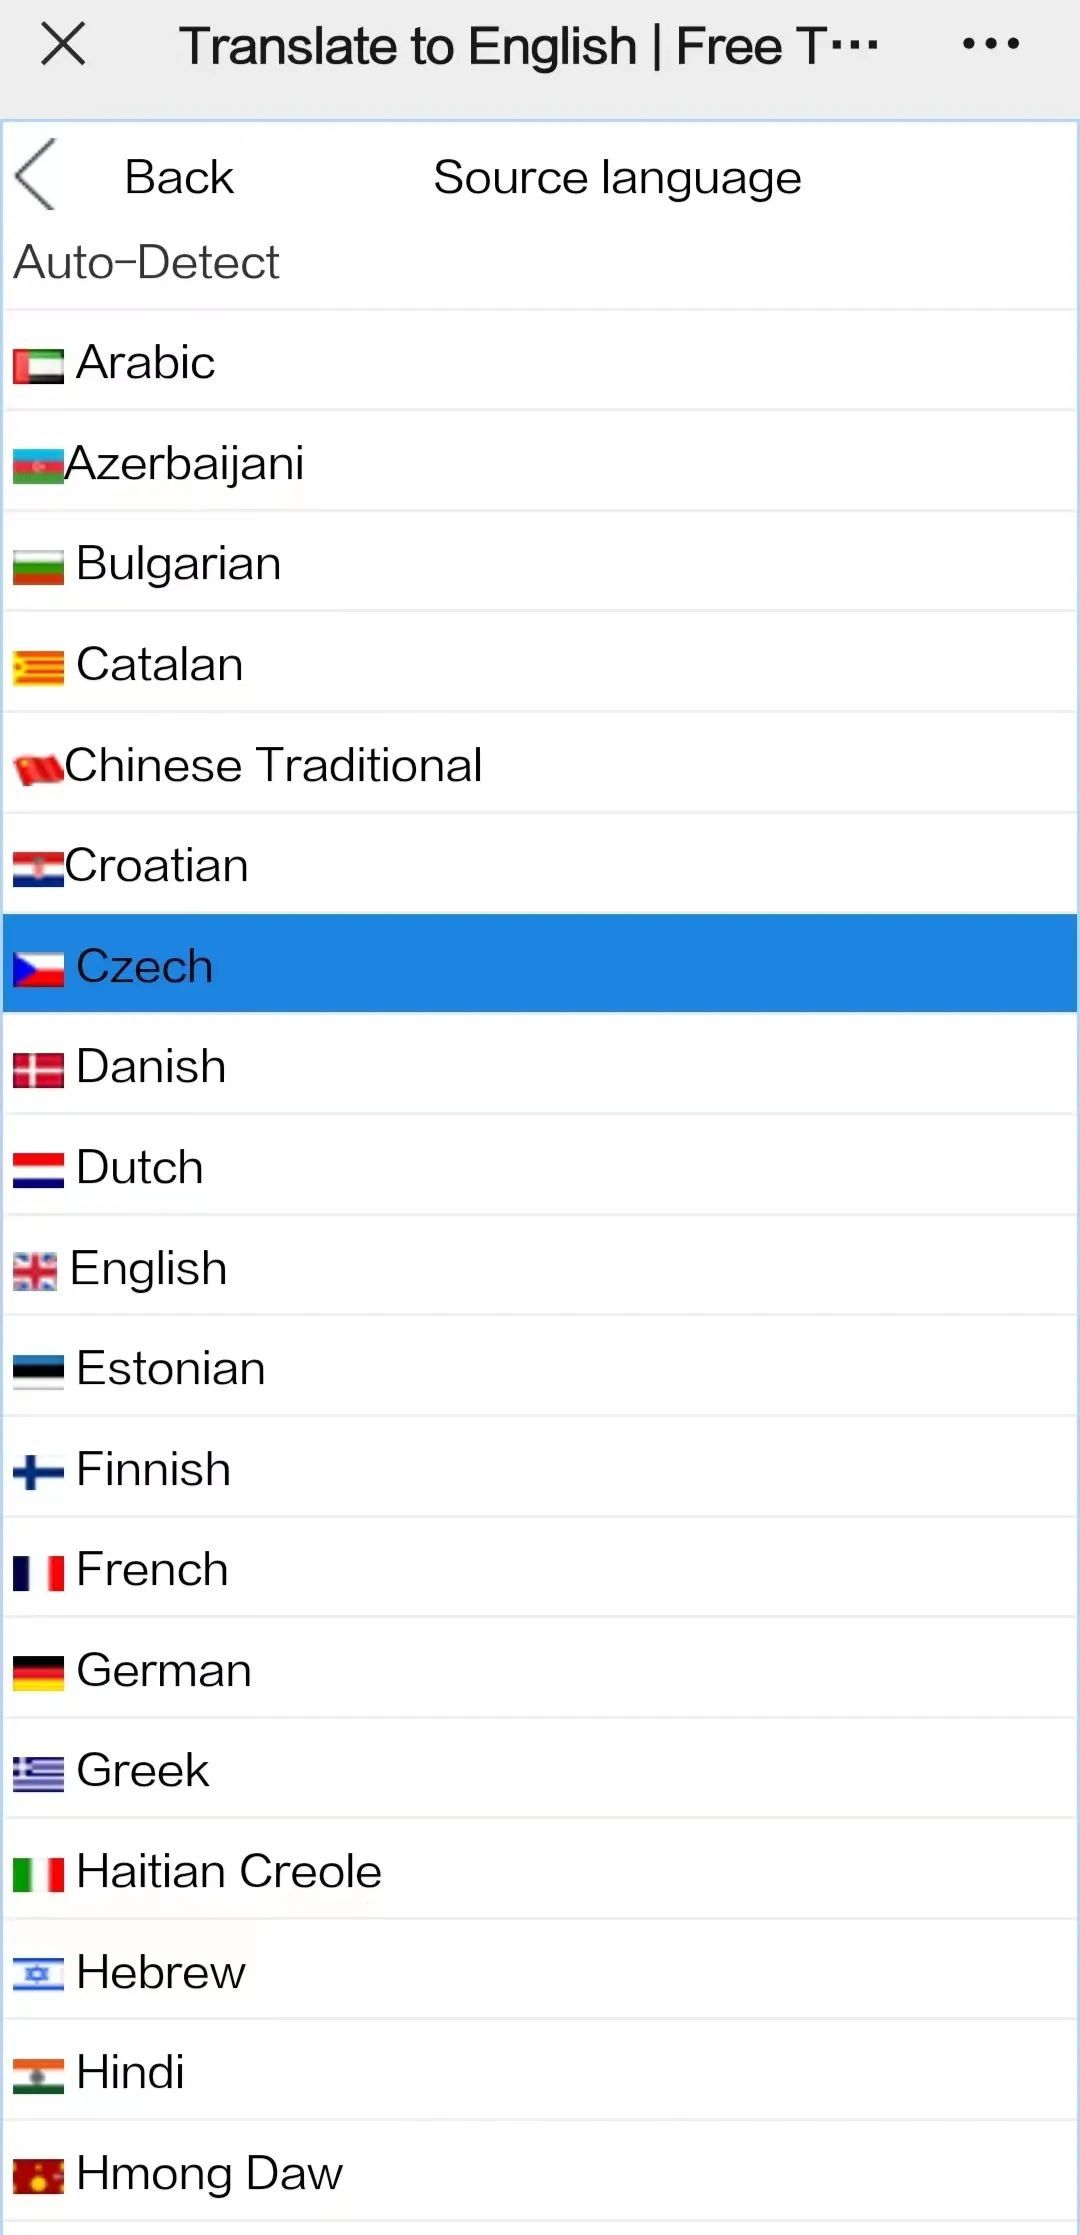Select Auto-Detect as source language

click(x=146, y=262)
